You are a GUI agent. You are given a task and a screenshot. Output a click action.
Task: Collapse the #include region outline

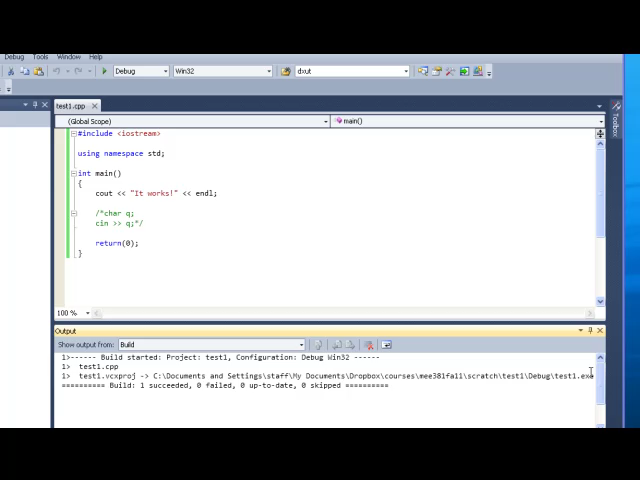[73, 133]
